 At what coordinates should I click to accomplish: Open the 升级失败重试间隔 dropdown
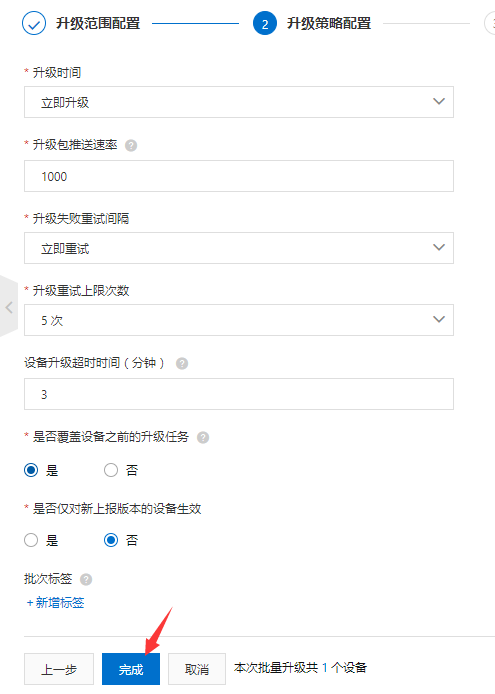coord(239,248)
